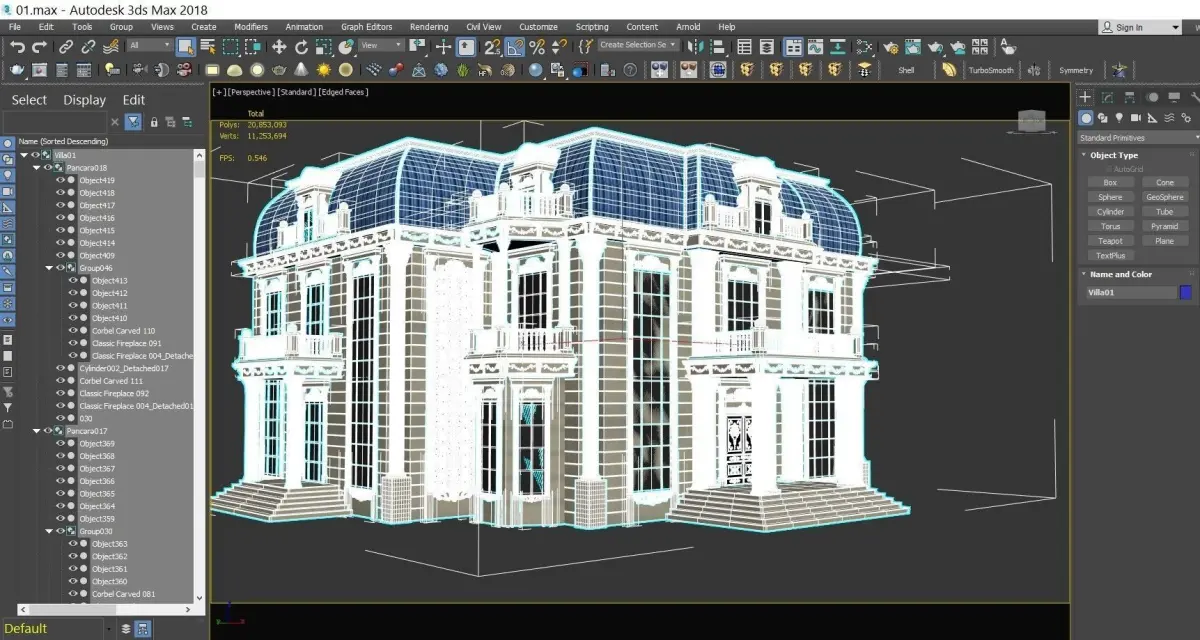
Task: Click the Villa01 object color swatch
Action: (x=1186, y=293)
